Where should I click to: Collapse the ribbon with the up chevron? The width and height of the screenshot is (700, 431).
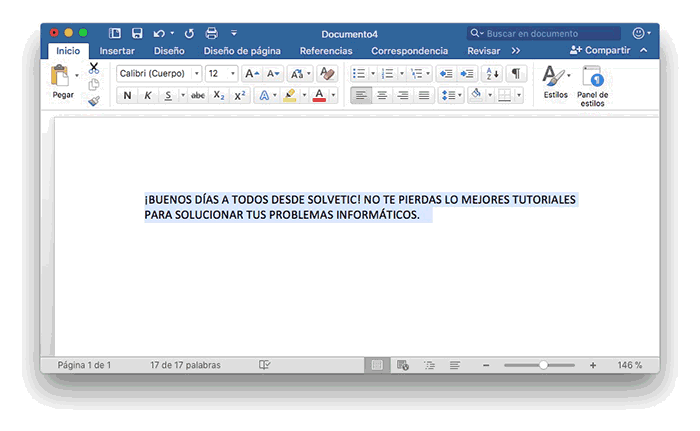(x=644, y=50)
